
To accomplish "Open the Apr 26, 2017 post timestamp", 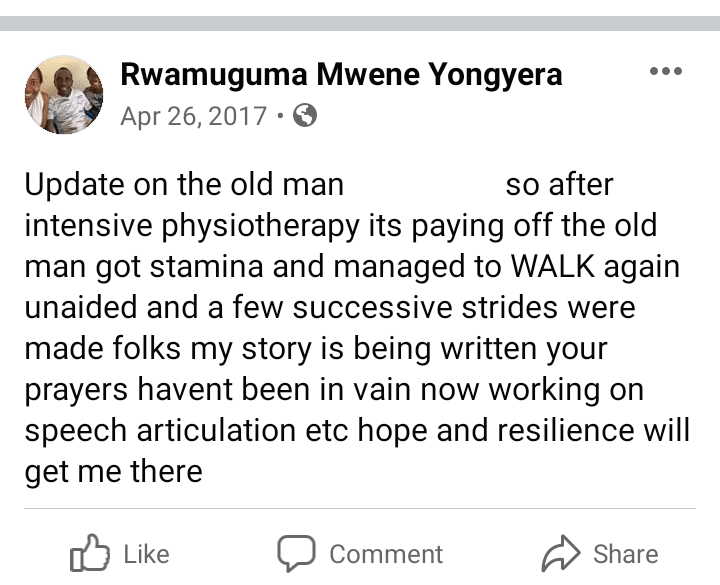I will click(x=193, y=116).
